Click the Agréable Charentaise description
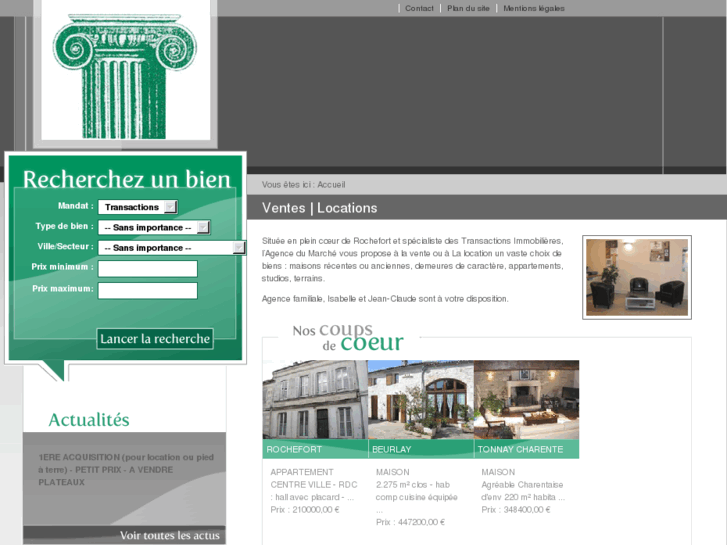 523,491
